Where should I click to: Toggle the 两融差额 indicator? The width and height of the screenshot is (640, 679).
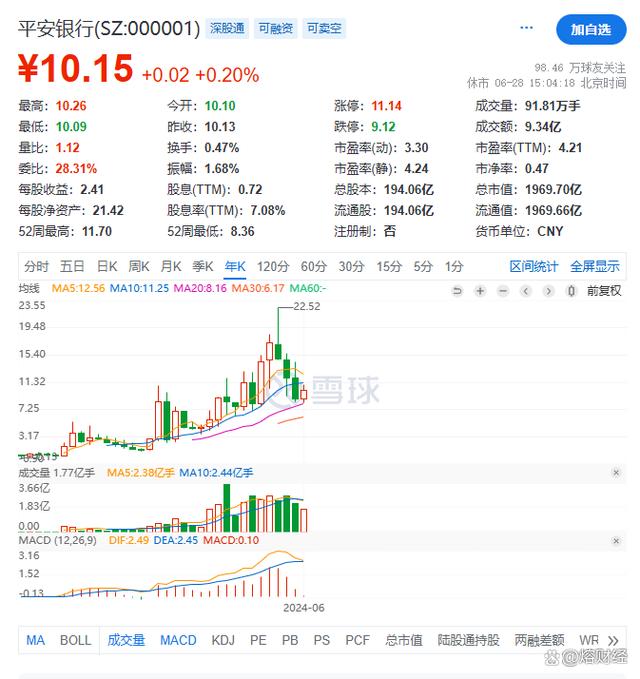[540, 640]
